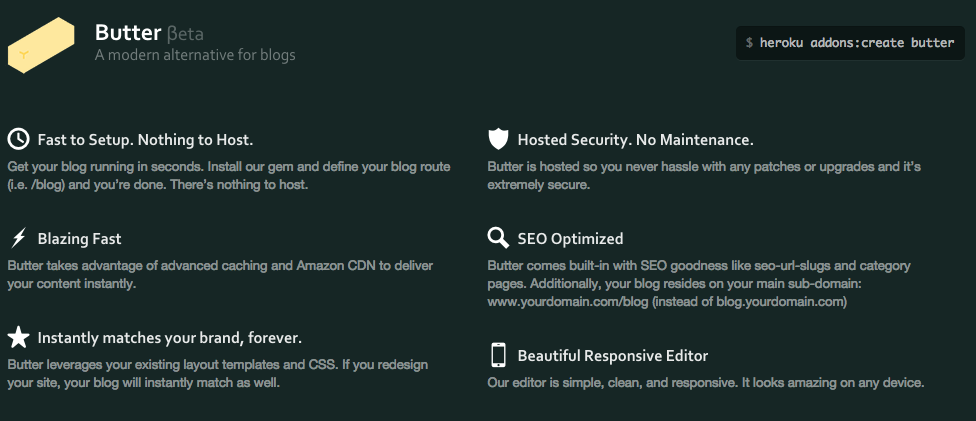Click the shield icon for Hosted Security
The image size is (976, 421).
tap(498, 140)
